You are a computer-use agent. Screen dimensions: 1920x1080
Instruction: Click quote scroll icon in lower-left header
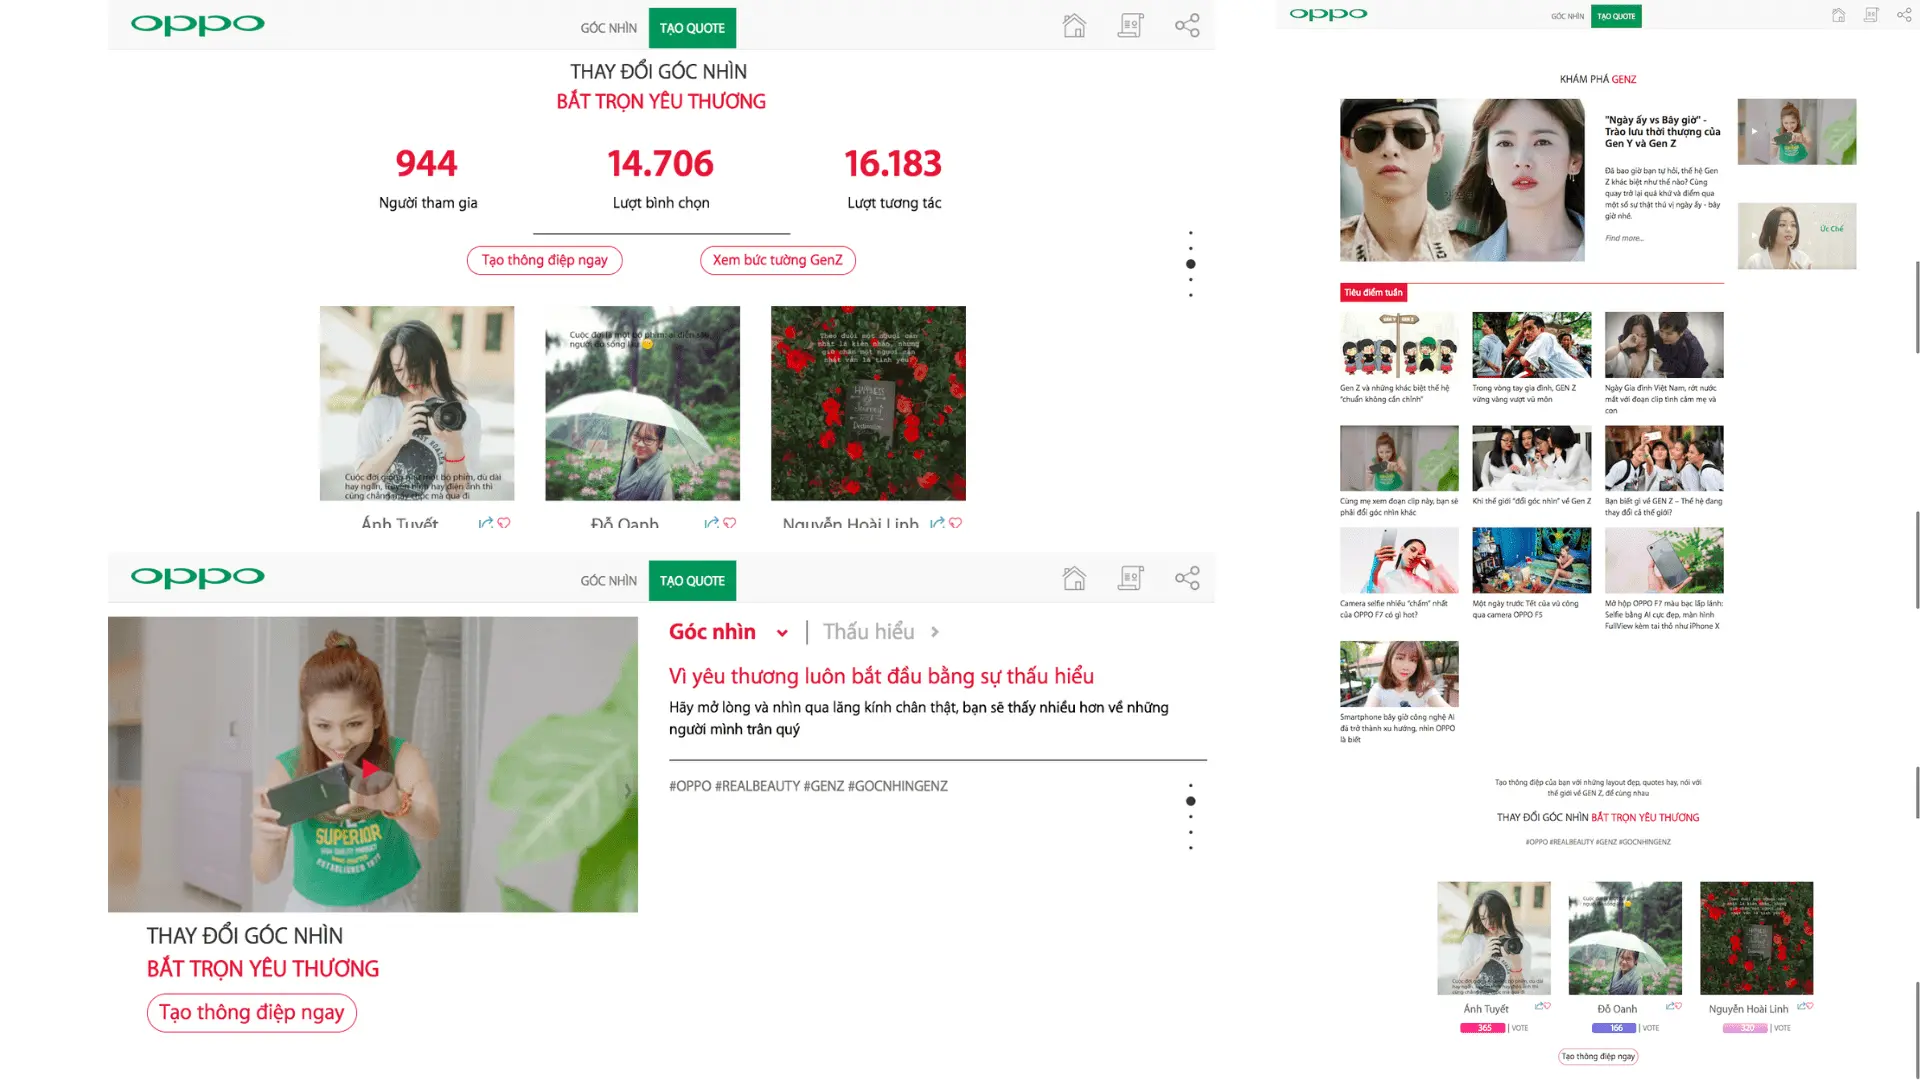tap(1131, 579)
